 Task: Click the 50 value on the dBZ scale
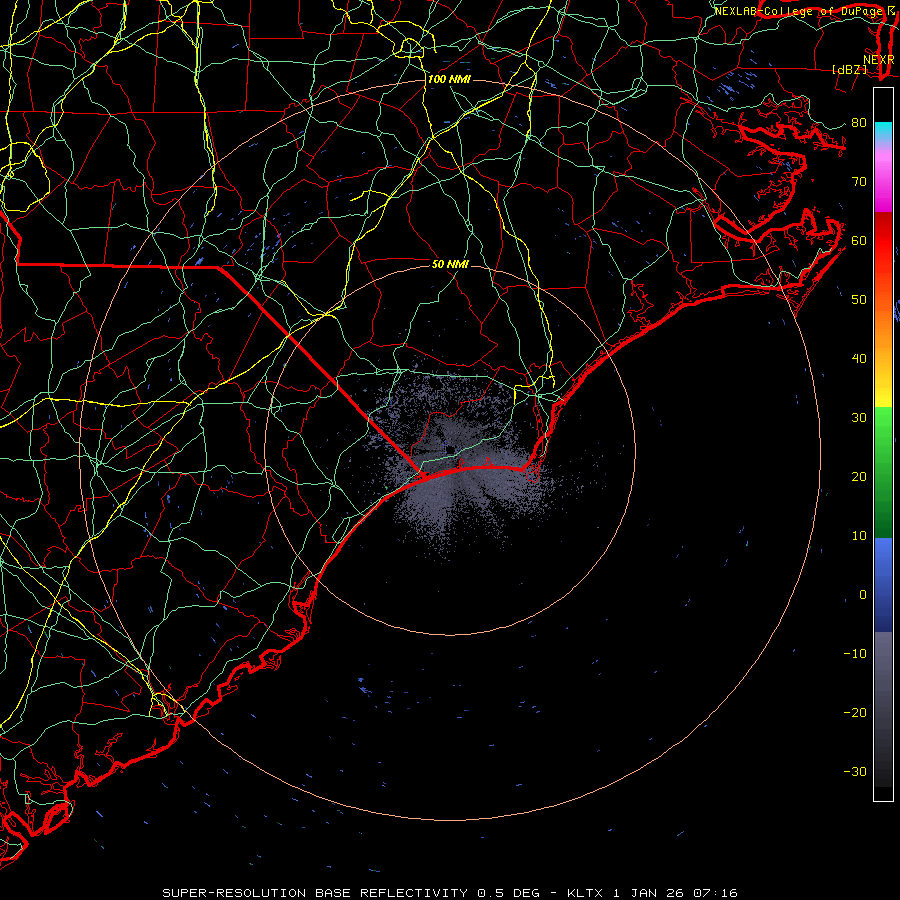(859, 300)
